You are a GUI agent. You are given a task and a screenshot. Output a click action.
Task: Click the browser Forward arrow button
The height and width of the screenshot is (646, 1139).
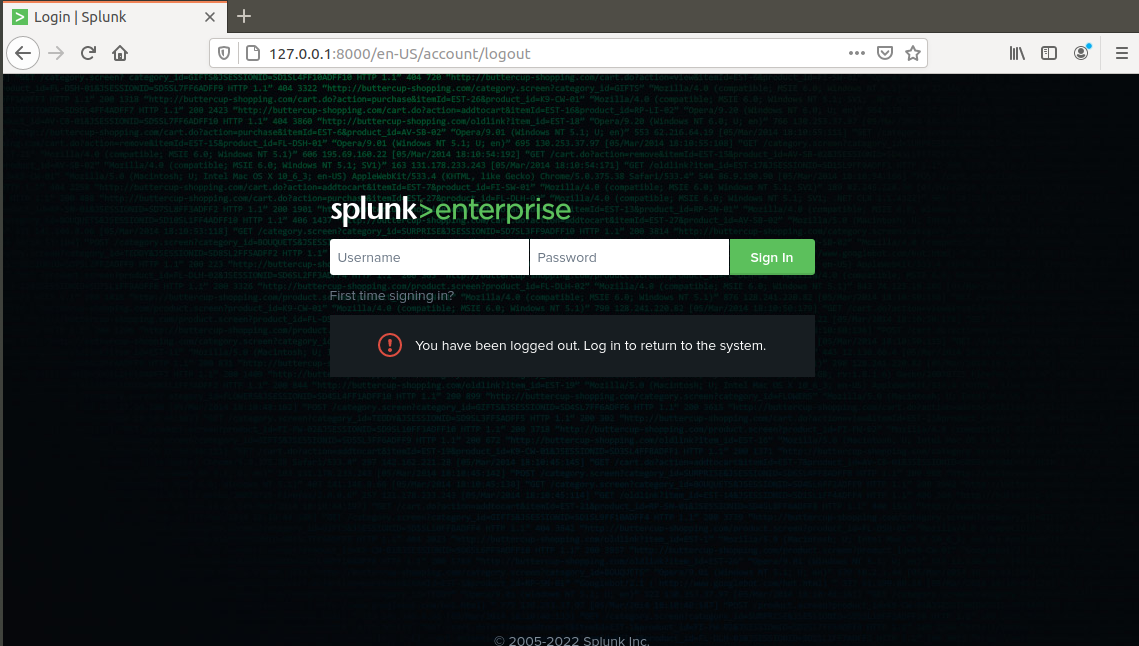56,53
